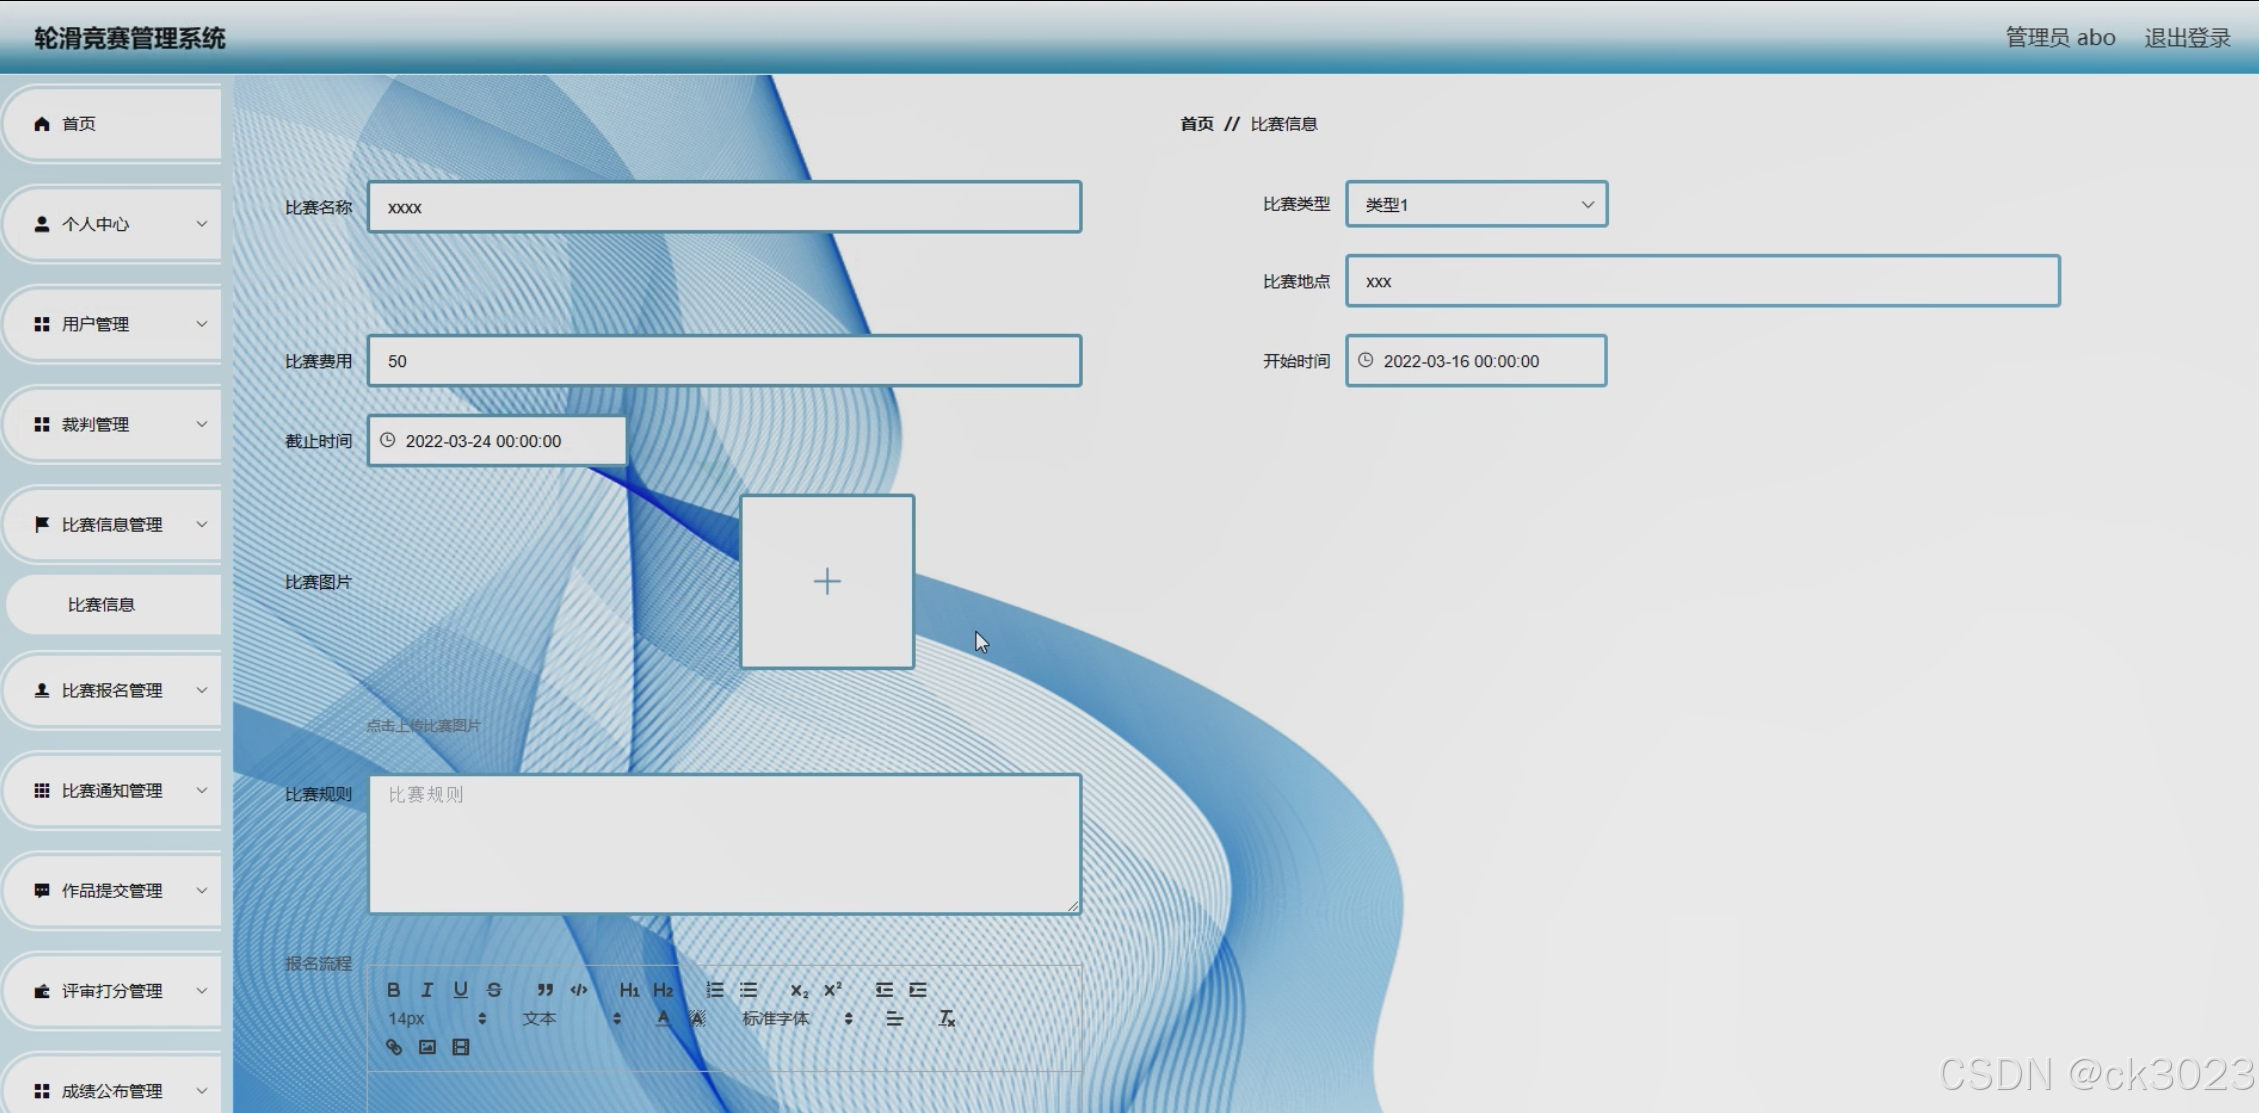Open the 比赛类型 dropdown
The width and height of the screenshot is (2259, 1113).
pyautogui.click(x=1476, y=204)
